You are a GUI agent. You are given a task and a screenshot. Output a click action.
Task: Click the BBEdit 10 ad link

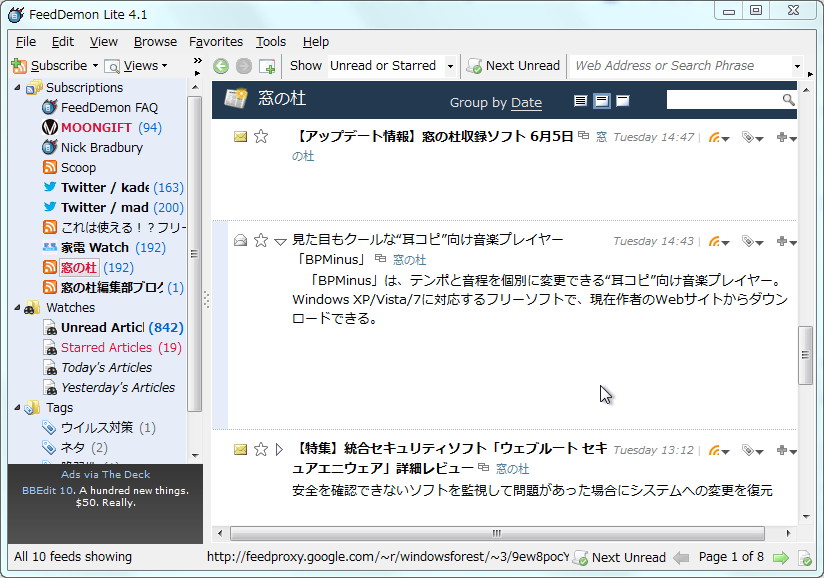click(48, 491)
